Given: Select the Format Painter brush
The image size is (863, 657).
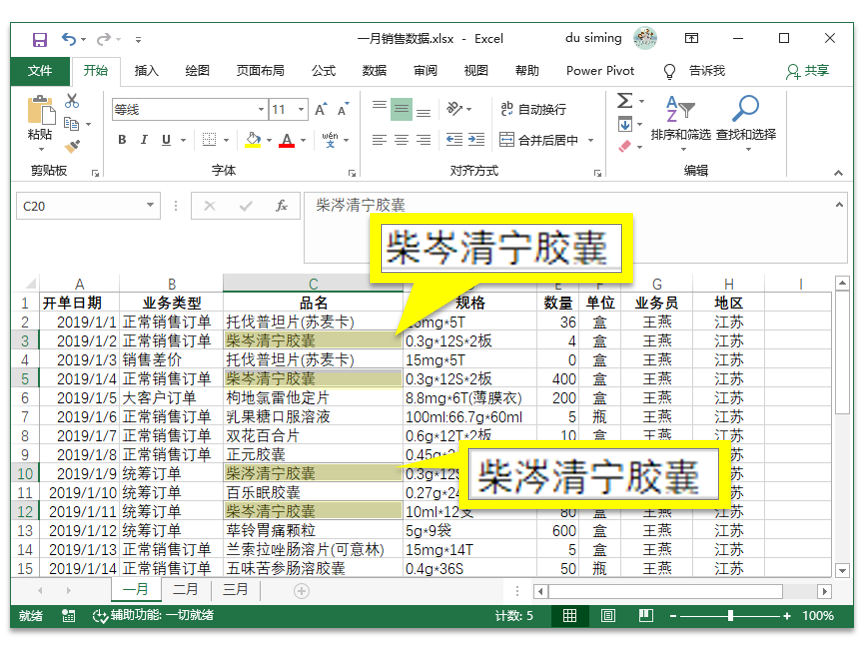Looking at the screenshot, I should pyautogui.click(x=72, y=146).
